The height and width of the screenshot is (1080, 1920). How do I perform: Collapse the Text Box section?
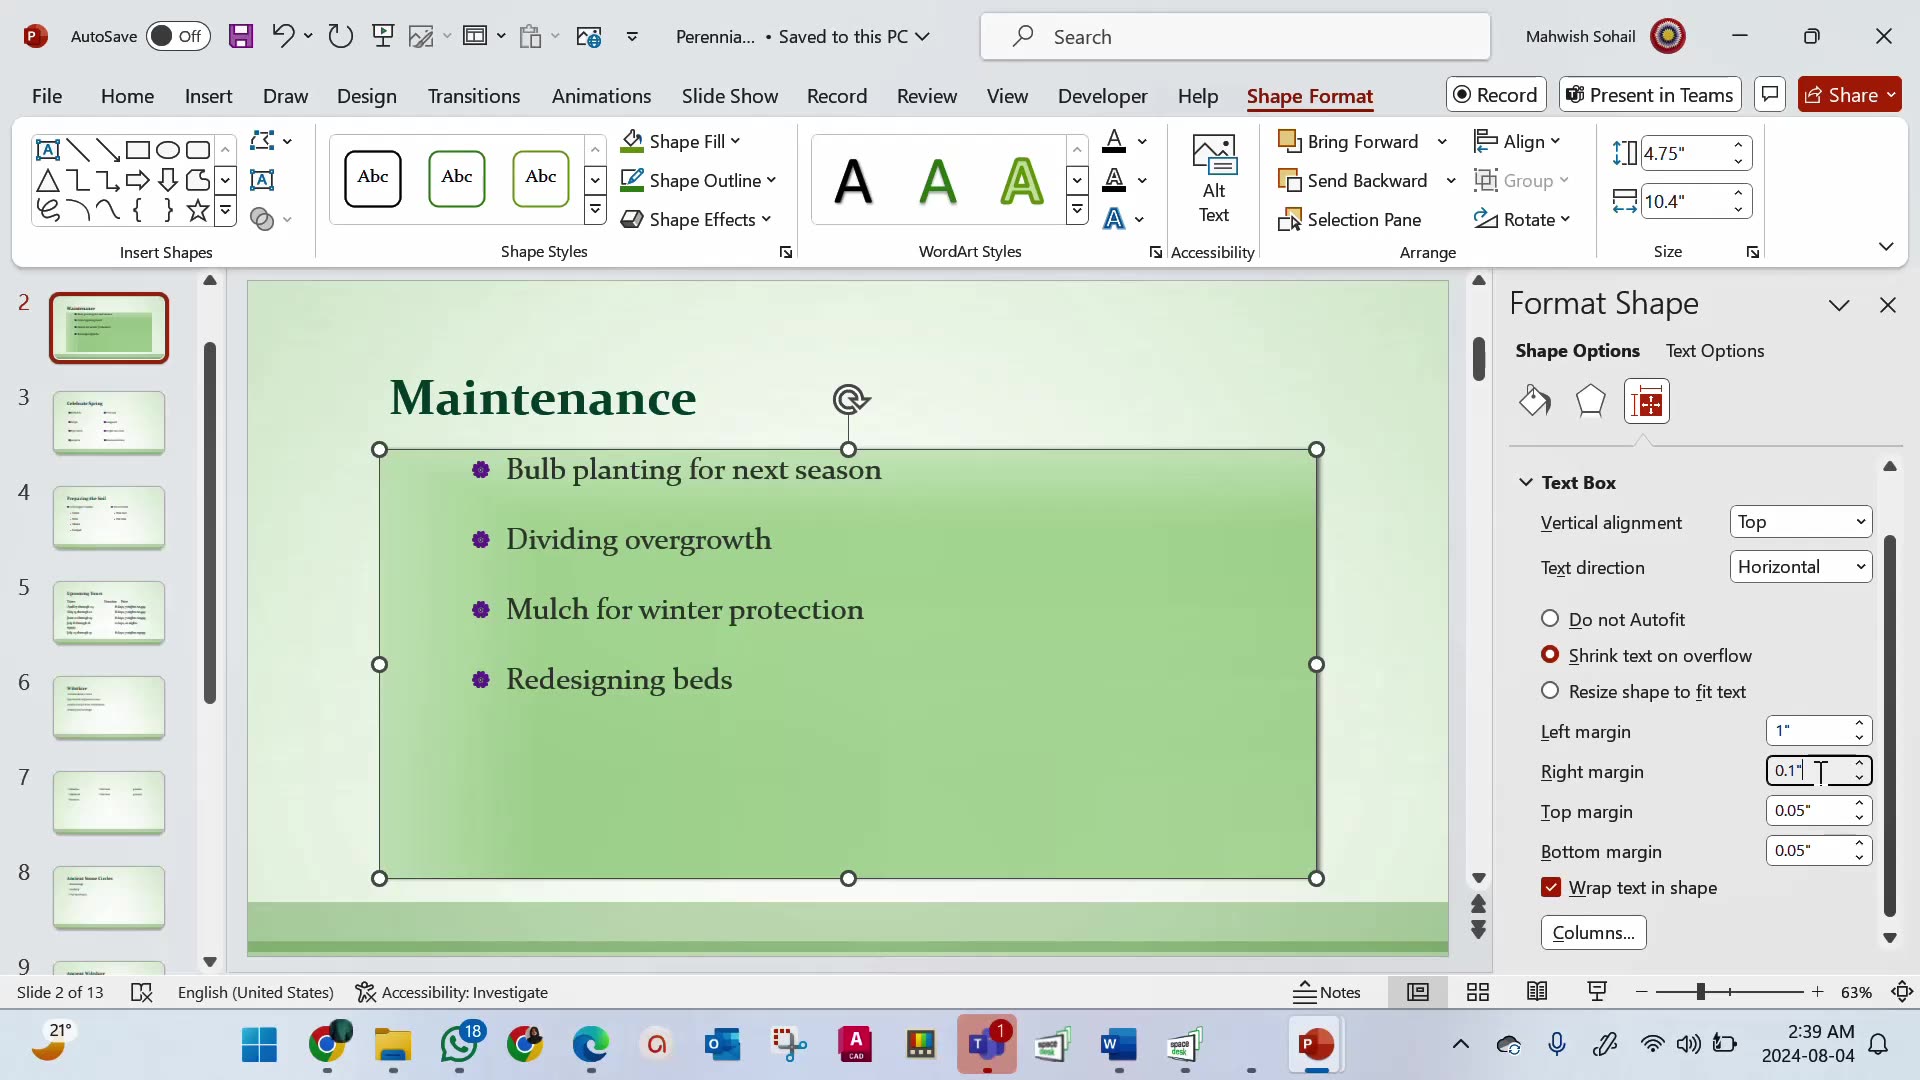(1526, 482)
